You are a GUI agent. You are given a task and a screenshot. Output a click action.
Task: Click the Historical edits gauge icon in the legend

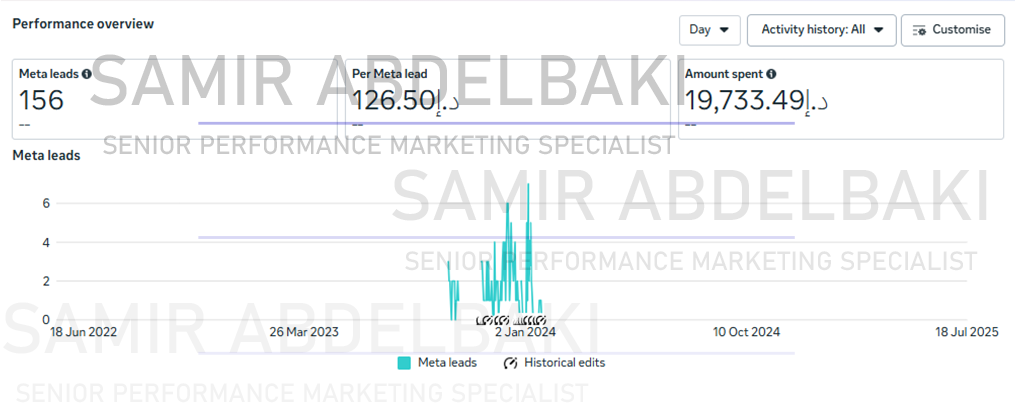pyautogui.click(x=511, y=363)
